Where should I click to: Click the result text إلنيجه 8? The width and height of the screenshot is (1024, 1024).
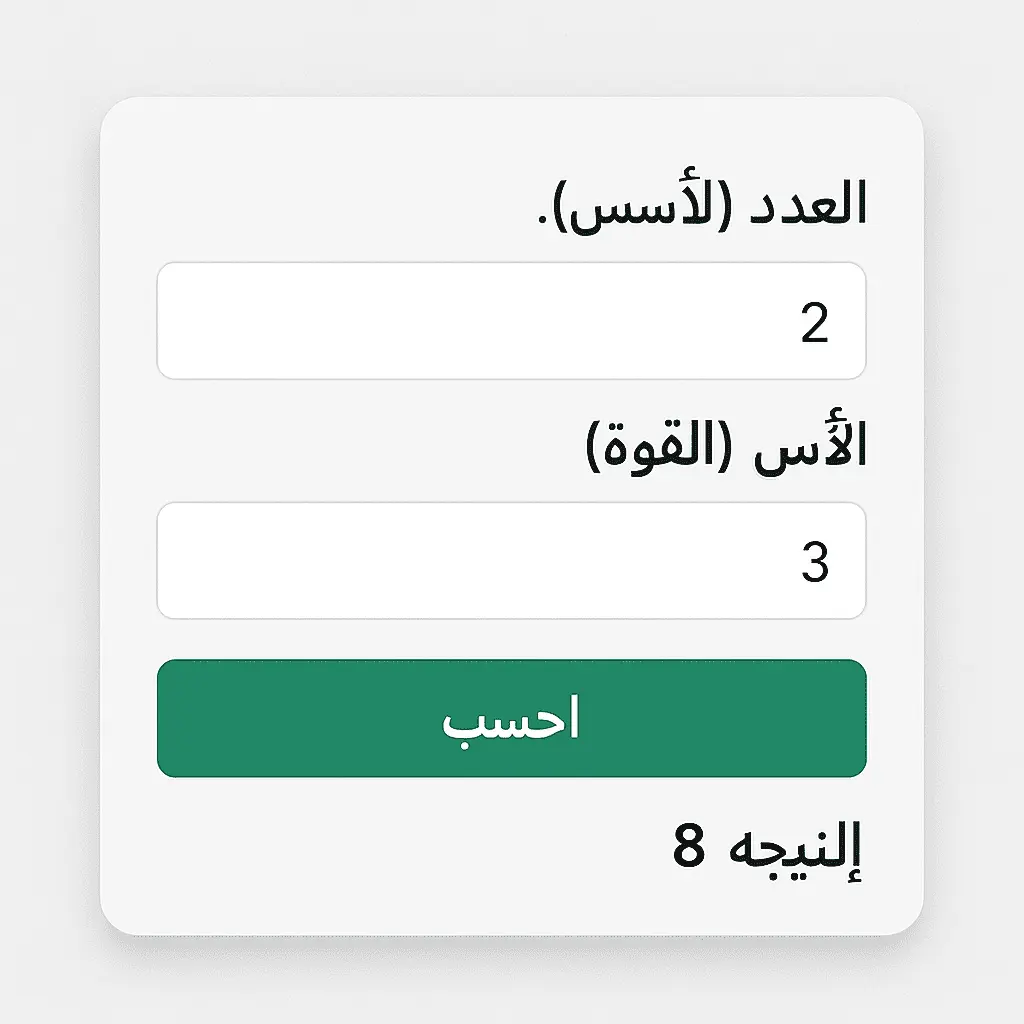[x=770, y=848]
